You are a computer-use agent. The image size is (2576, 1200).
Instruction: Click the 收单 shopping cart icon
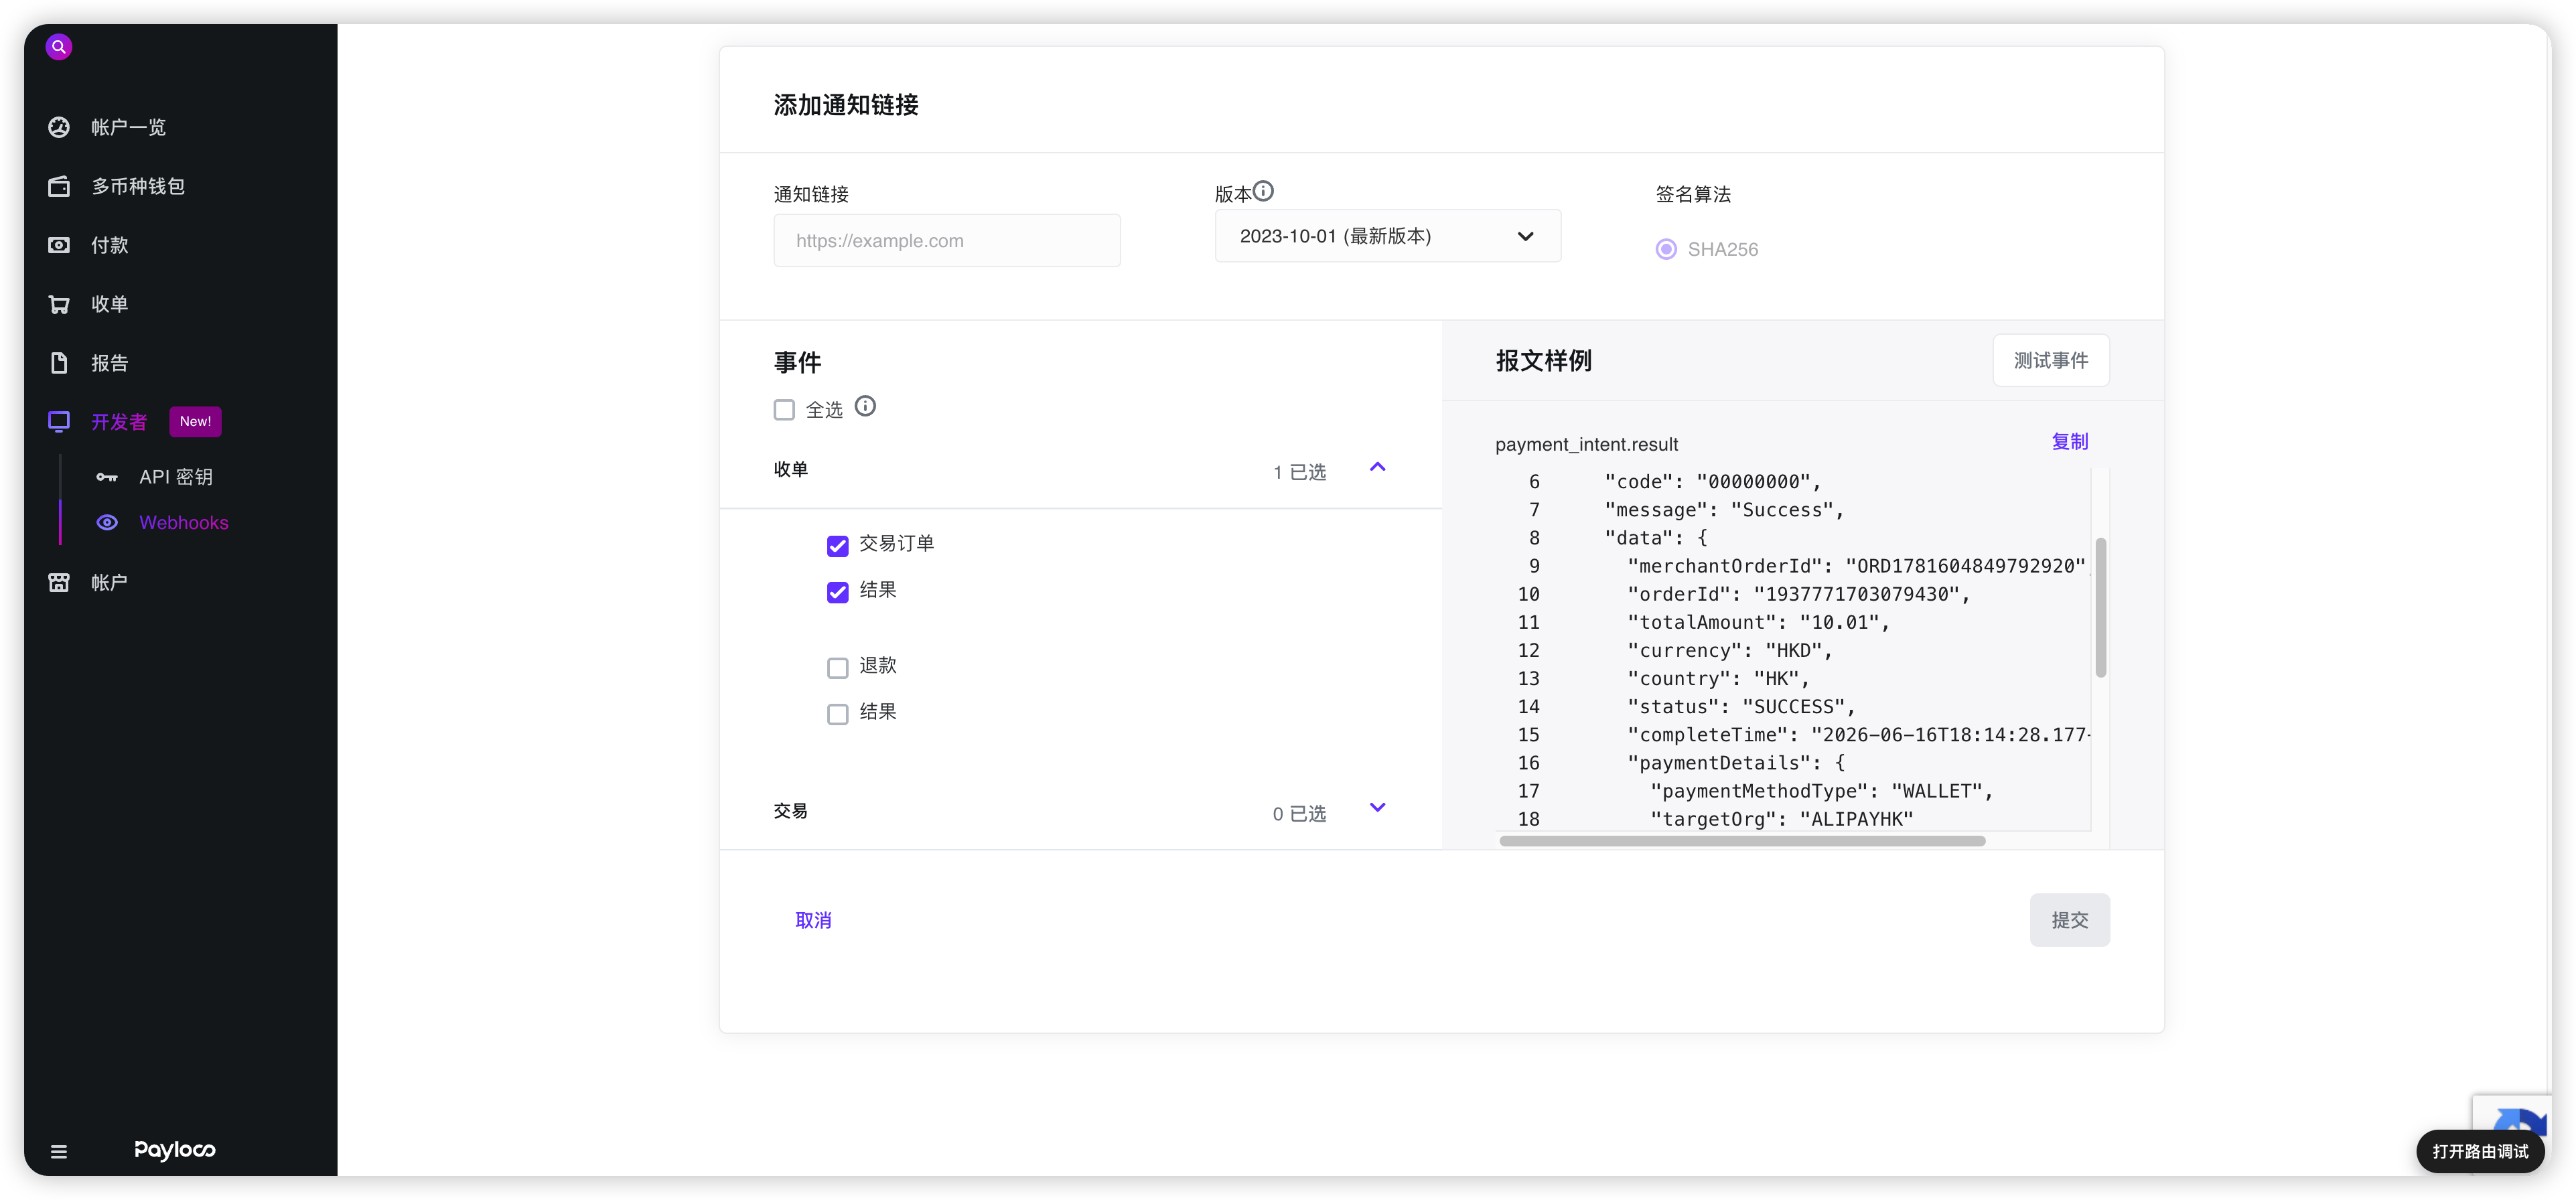(59, 304)
